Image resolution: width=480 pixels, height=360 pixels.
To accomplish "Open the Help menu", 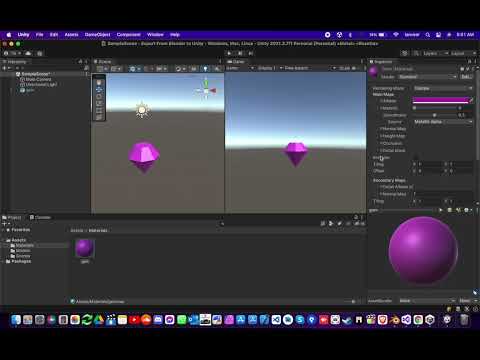I will [175, 35].
